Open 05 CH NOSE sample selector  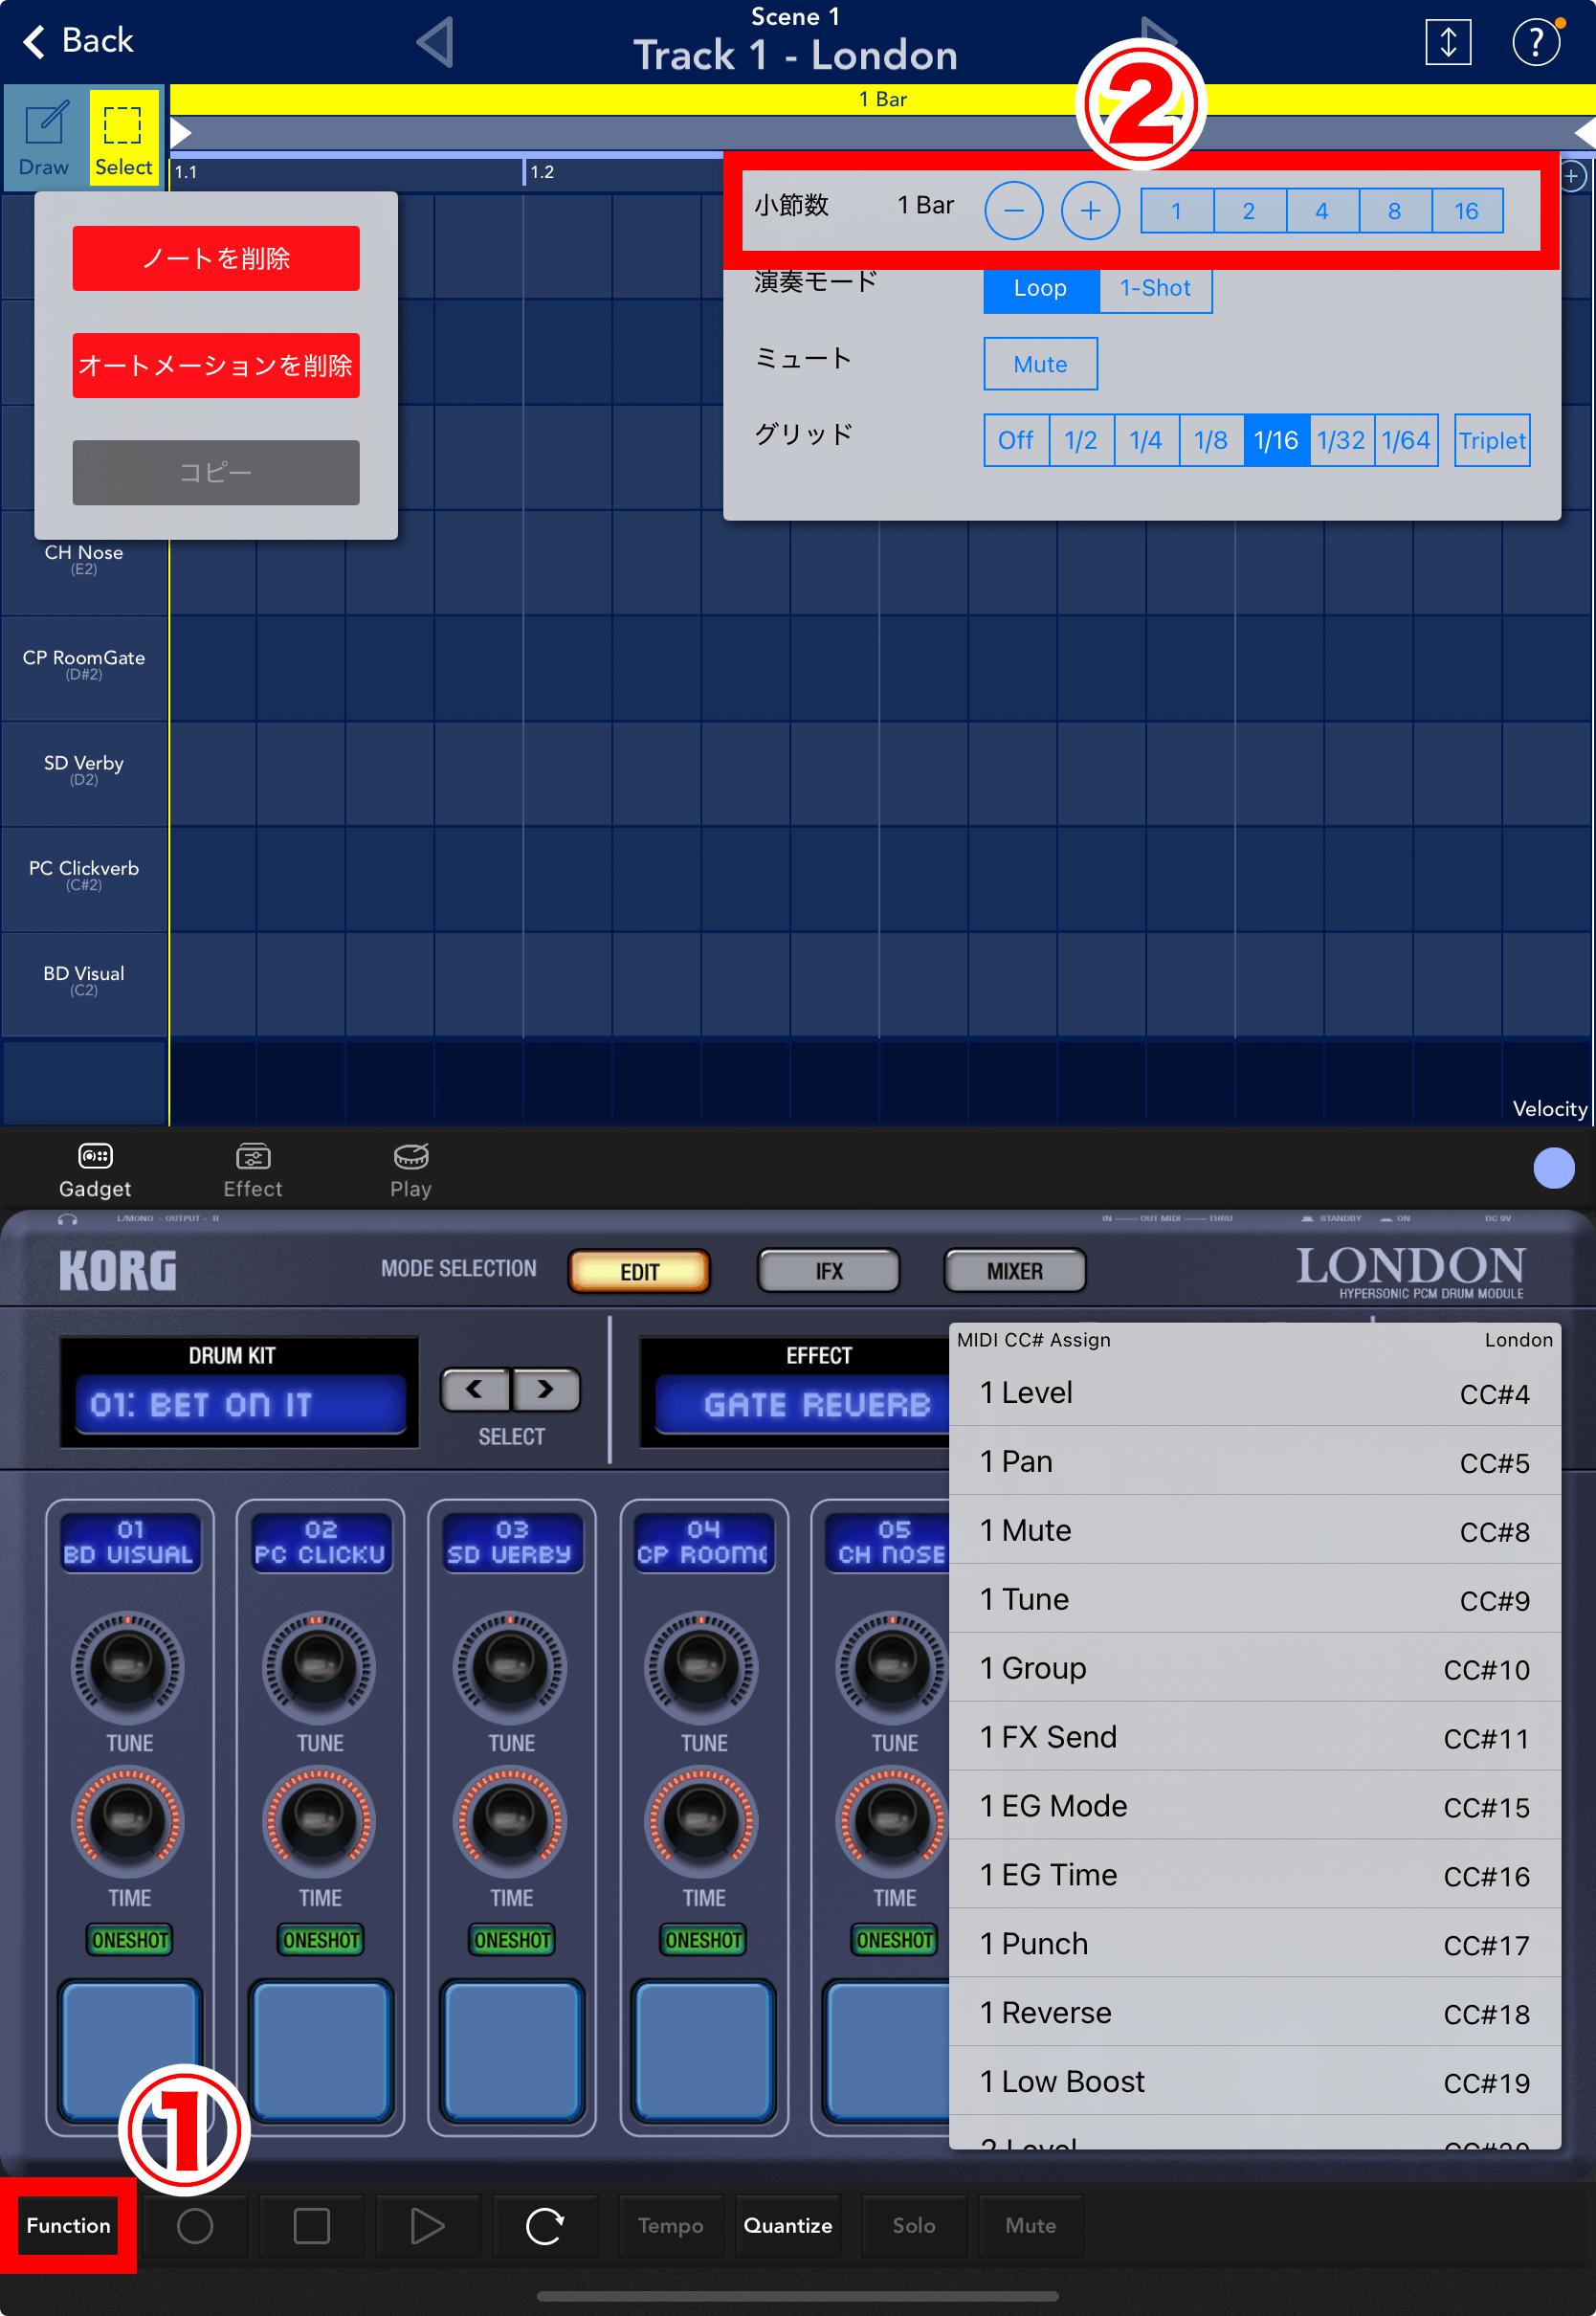click(888, 1542)
